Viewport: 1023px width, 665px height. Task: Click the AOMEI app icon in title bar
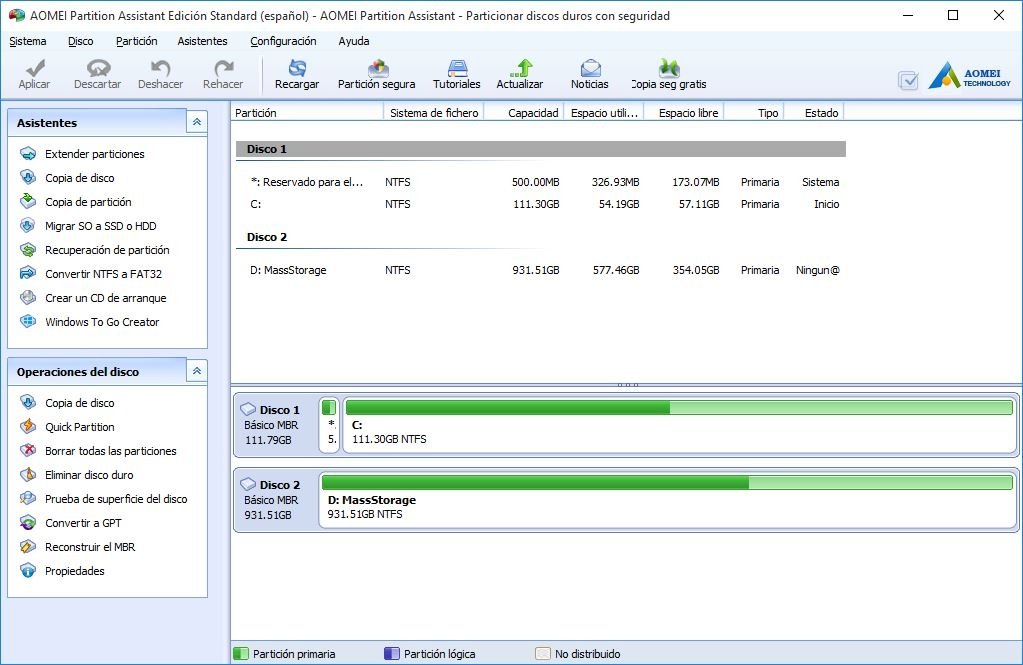click(16, 15)
